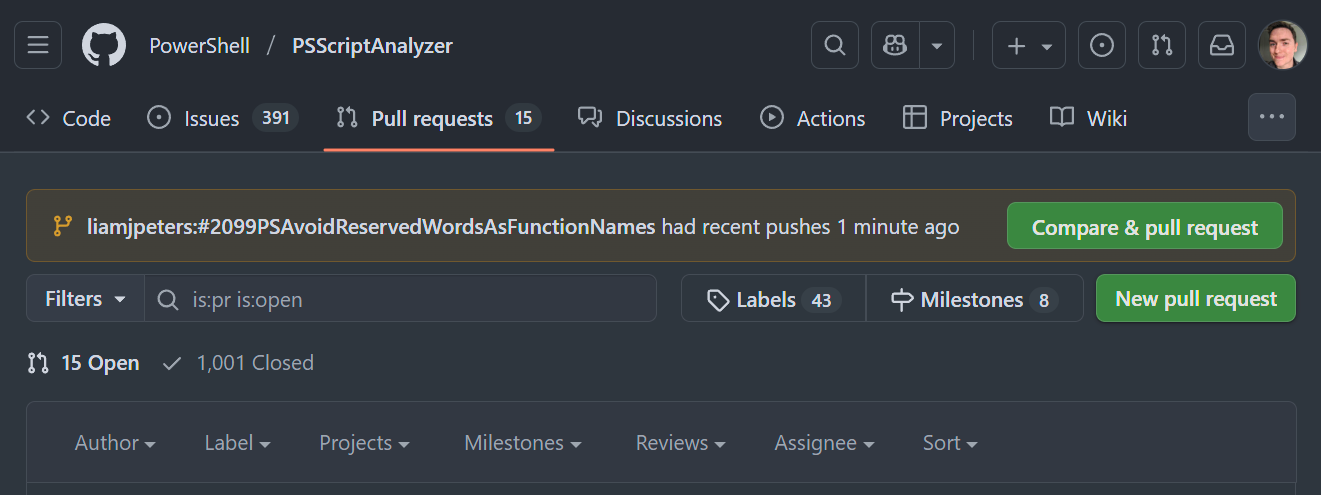
Task: Go to GitHub homepage via Octocat logo
Action: click(x=104, y=46)
